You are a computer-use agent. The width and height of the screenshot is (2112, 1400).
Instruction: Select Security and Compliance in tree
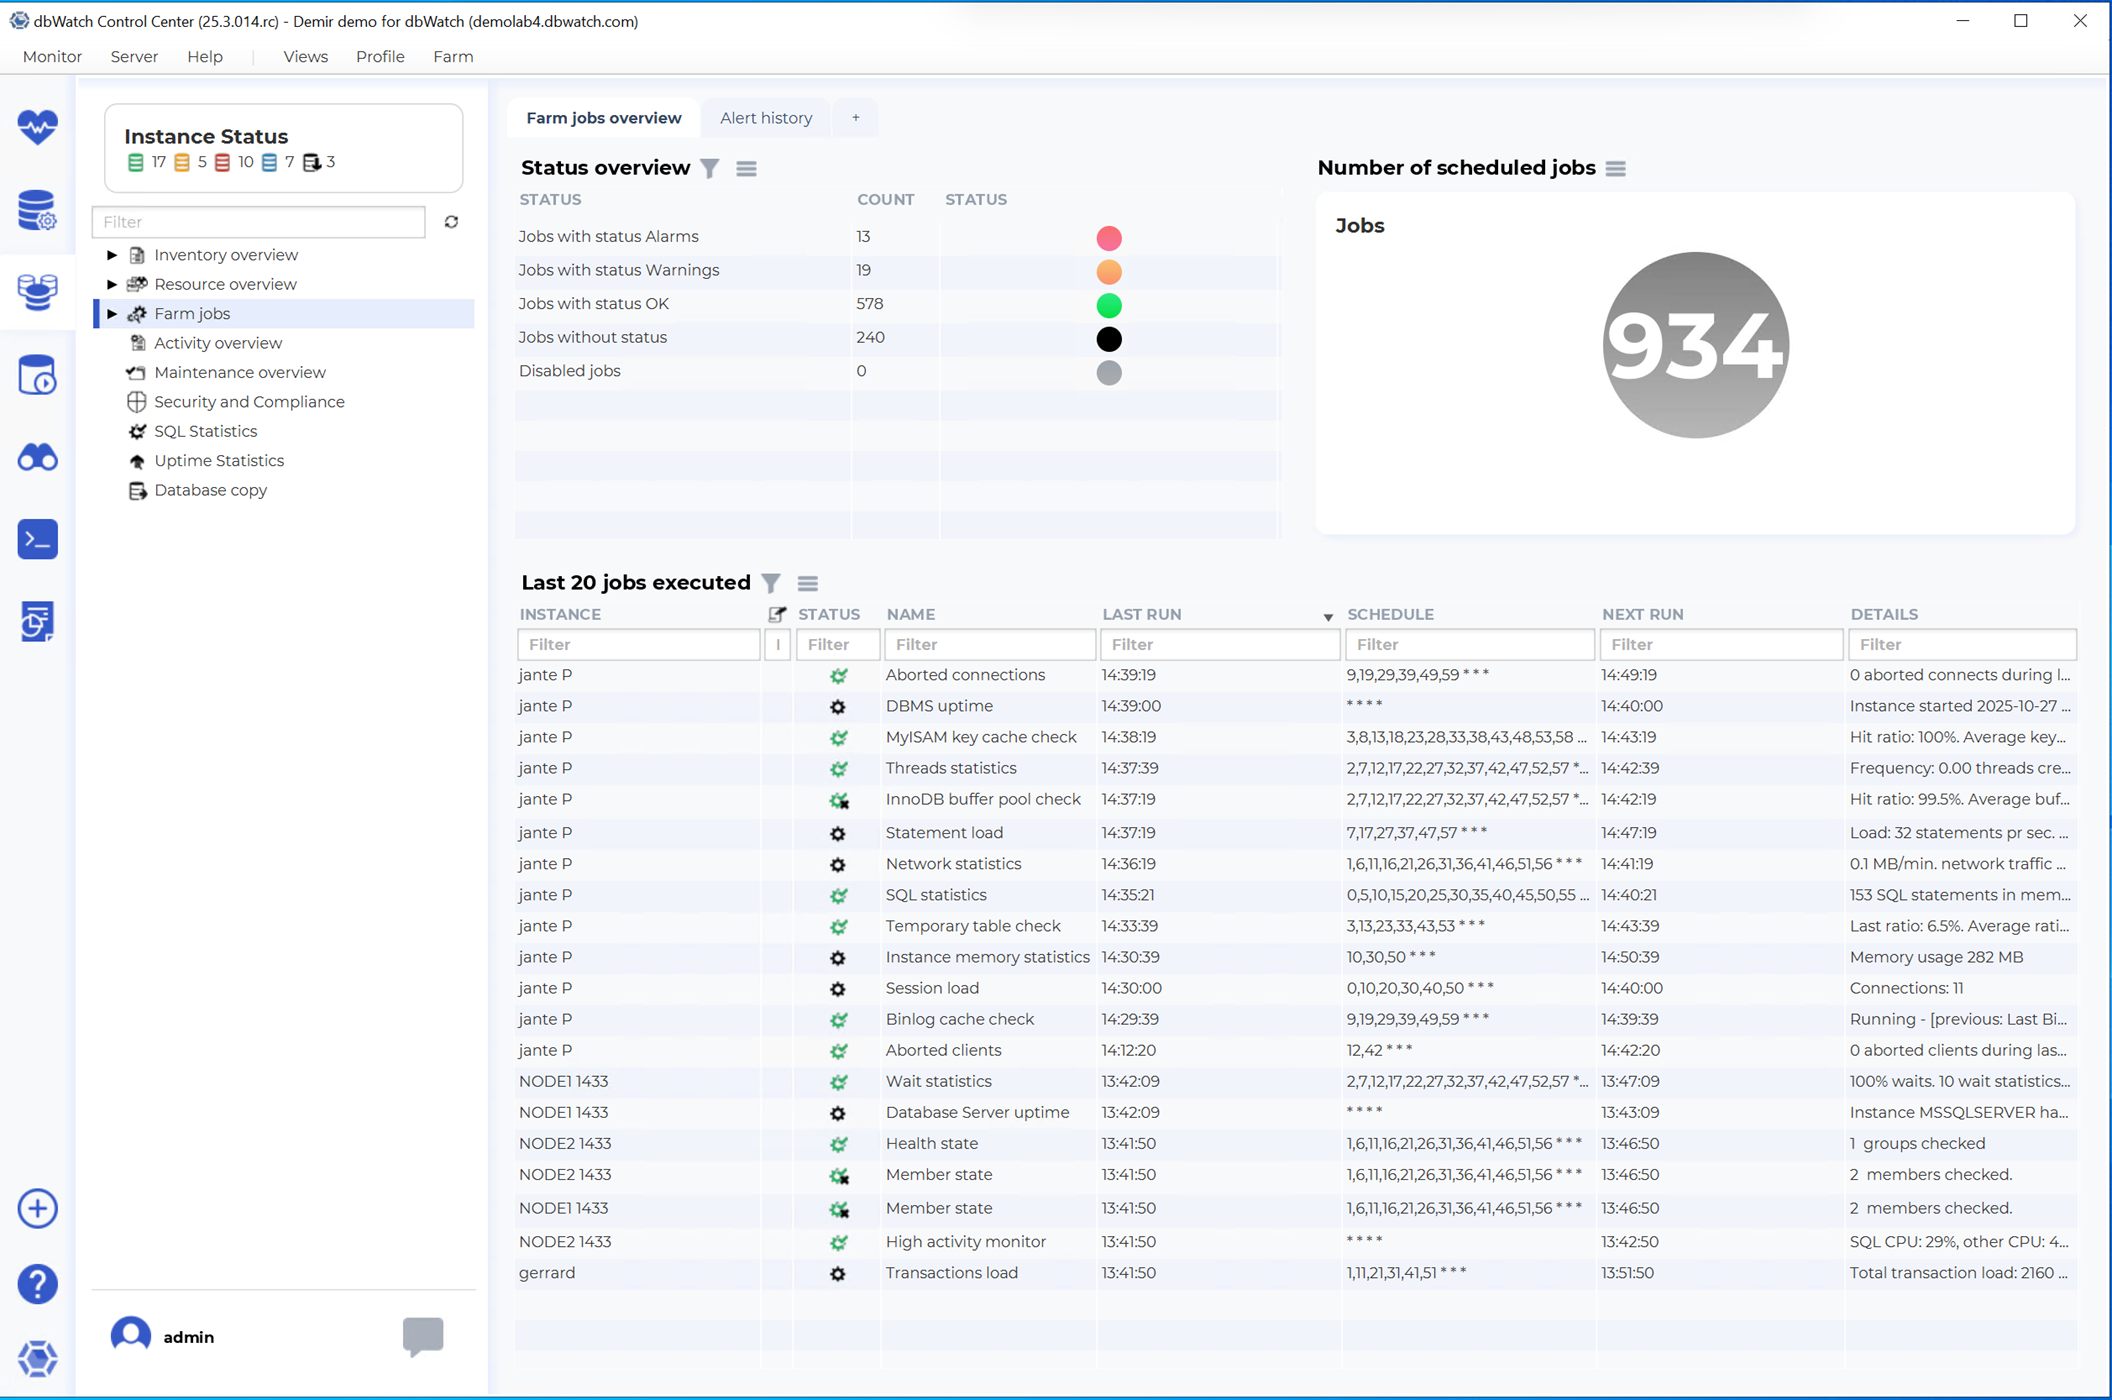tap(248, 402)
